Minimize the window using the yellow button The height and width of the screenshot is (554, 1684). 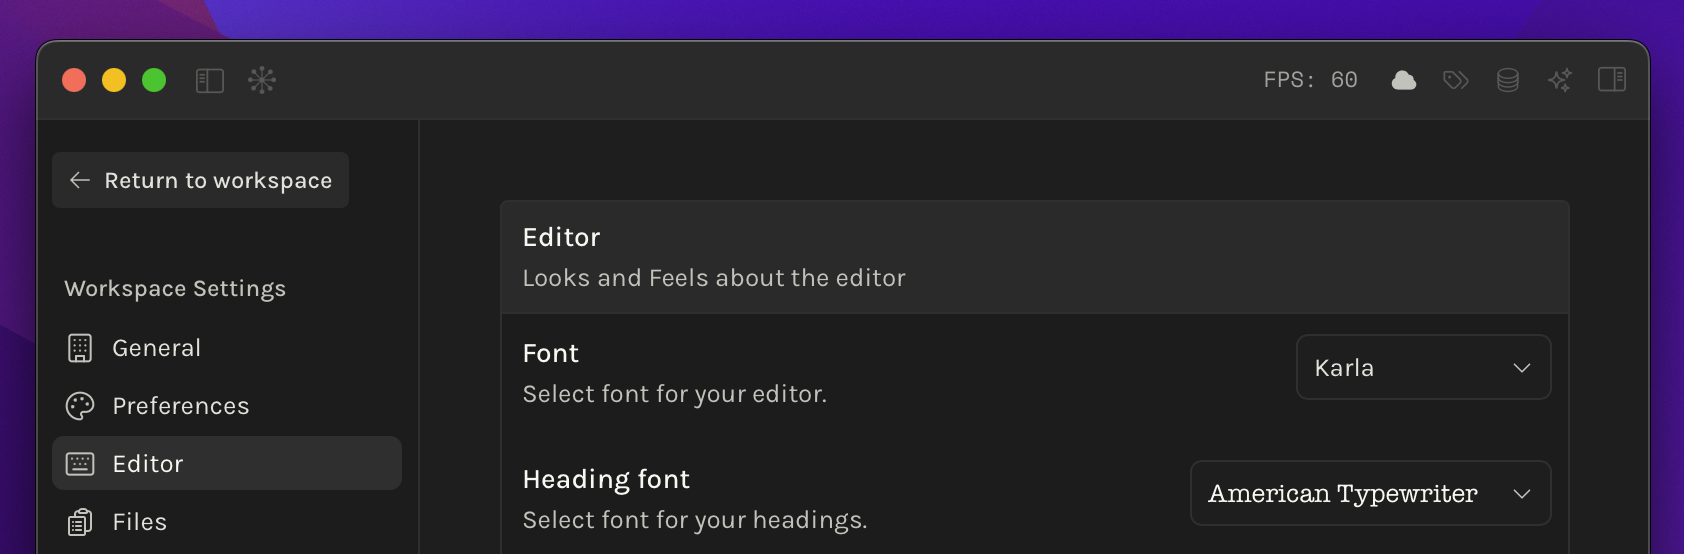[x=114, y=80]
